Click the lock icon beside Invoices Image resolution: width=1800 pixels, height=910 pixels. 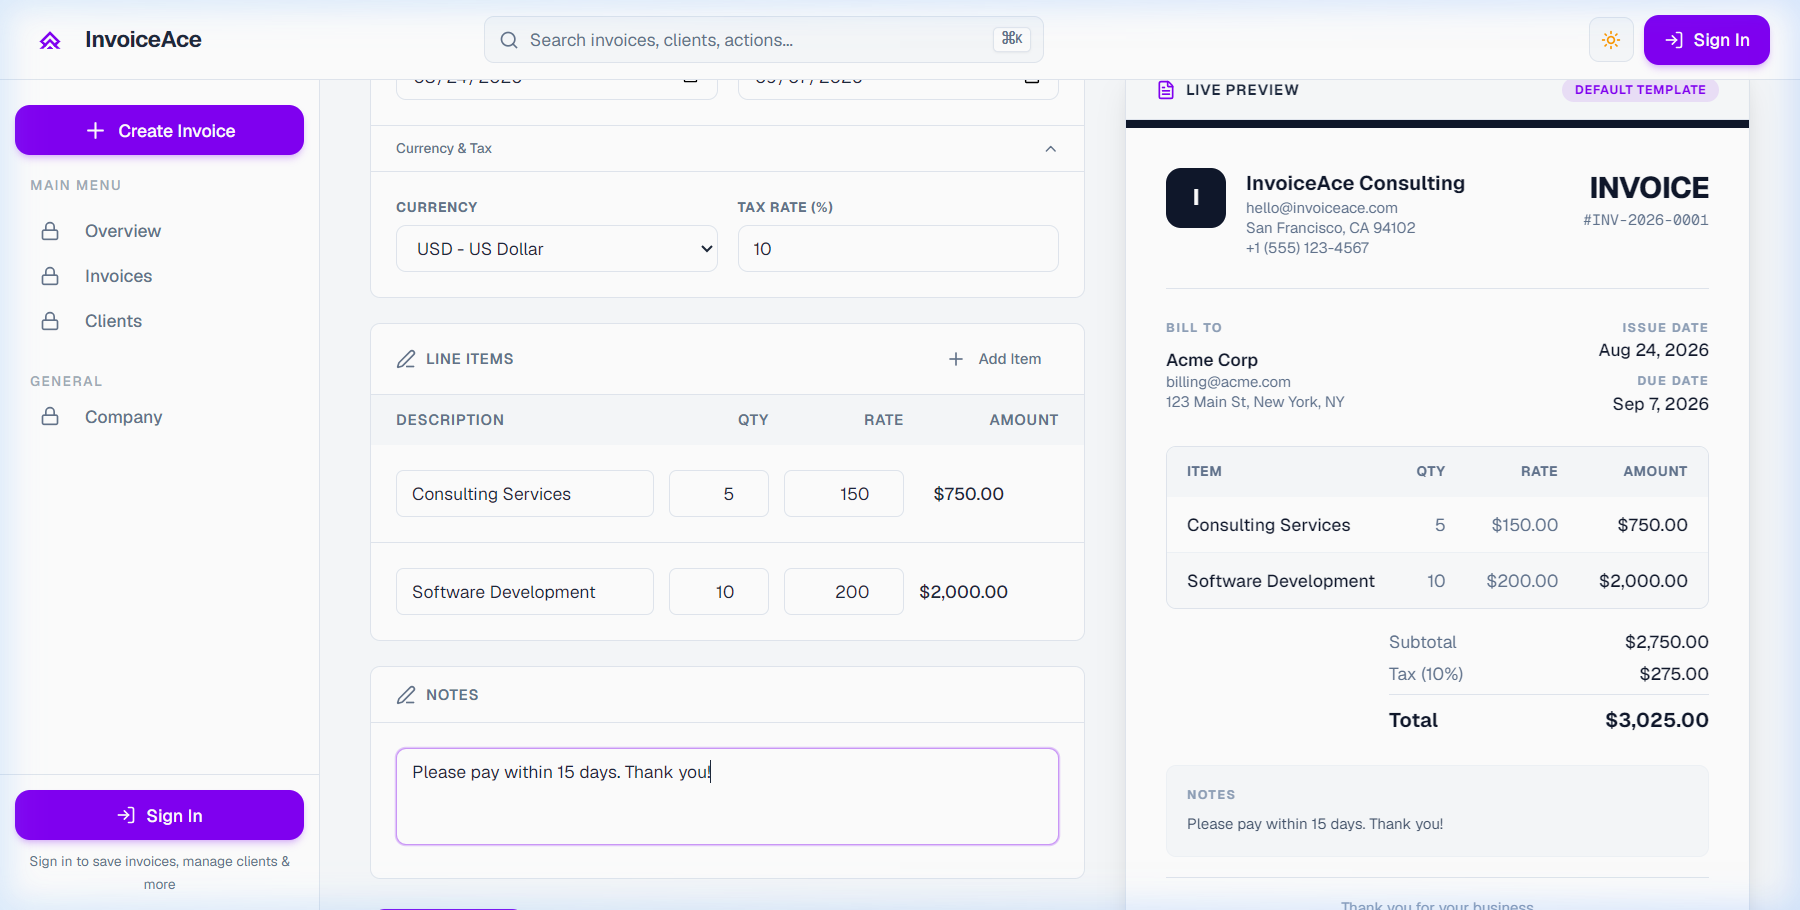pos(50,276)
